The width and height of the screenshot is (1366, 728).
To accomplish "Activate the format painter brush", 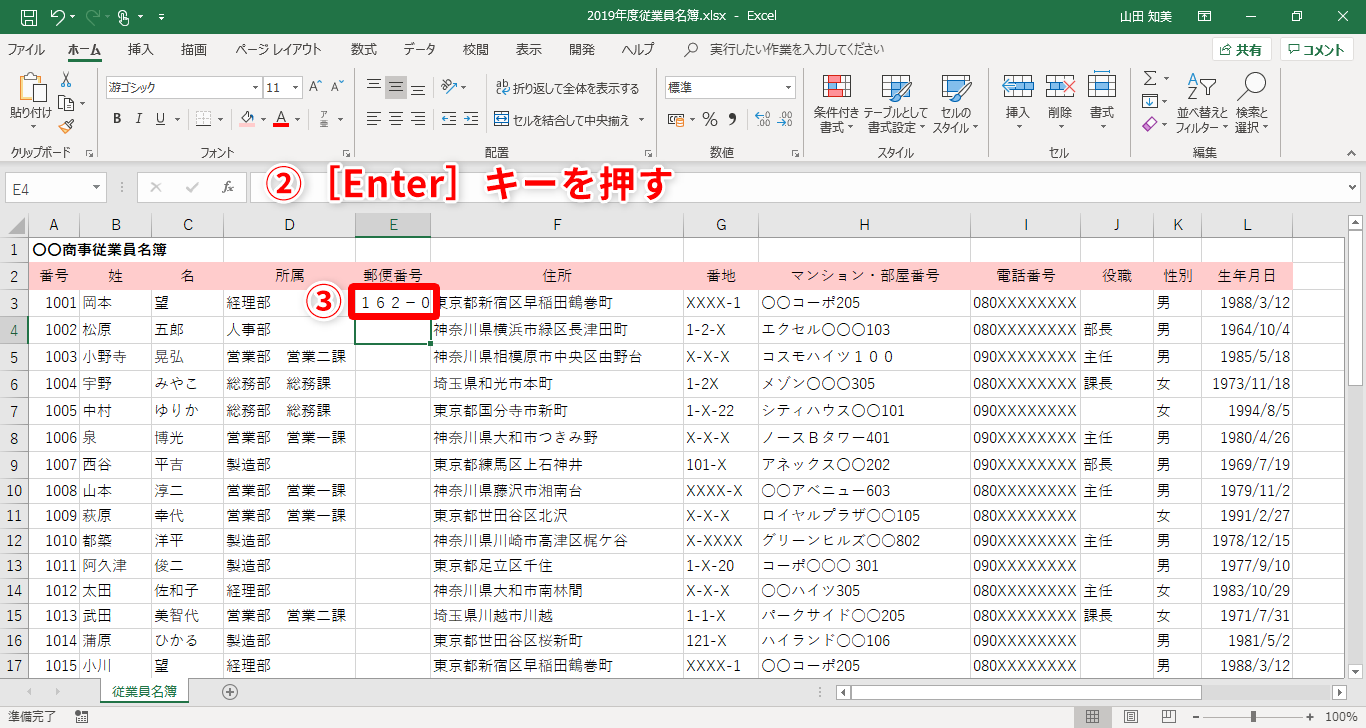I will click(x=66, y=126).
